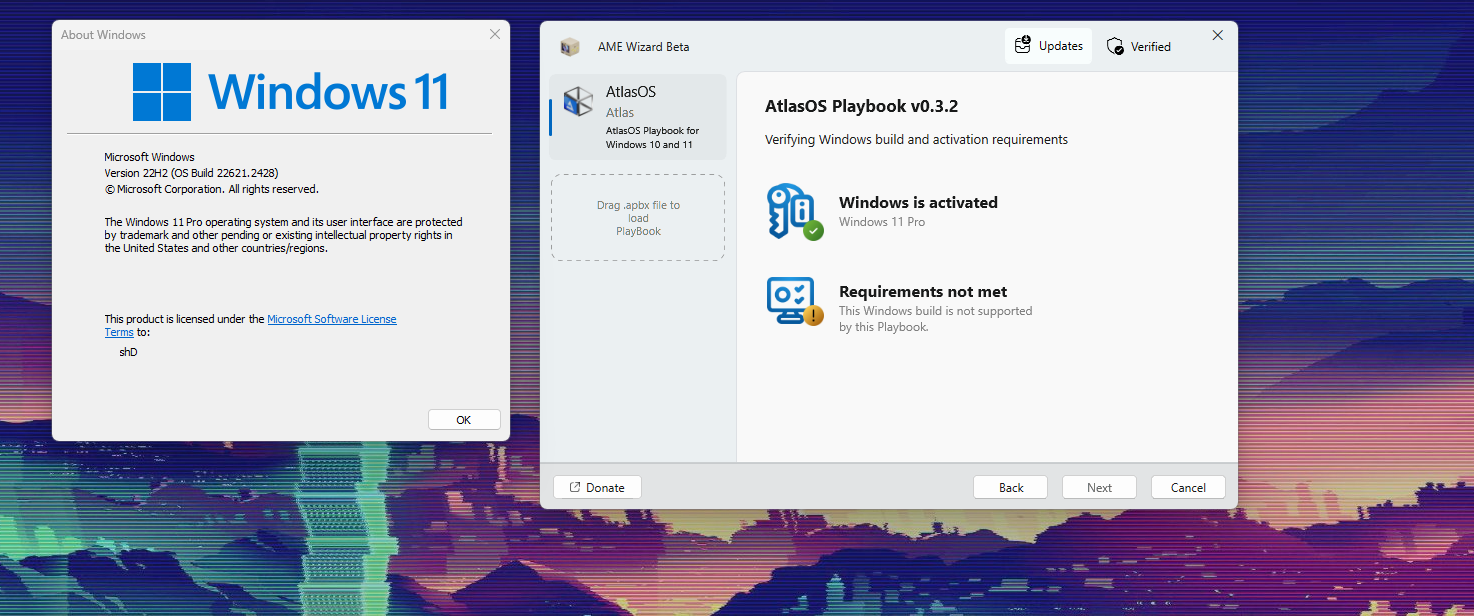
Task: Click the 'AME Wizard Beta' title text
Action: [643, 47]
